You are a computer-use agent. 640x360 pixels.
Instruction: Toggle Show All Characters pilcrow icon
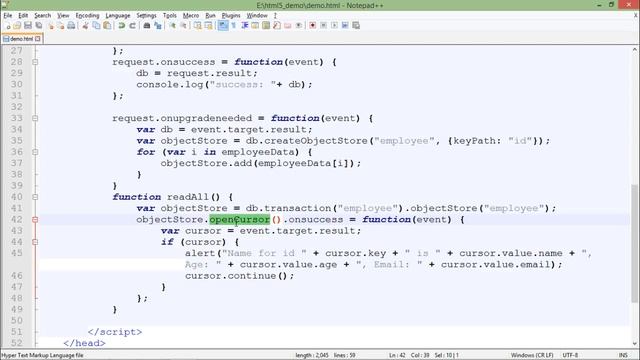pos(233,25)
